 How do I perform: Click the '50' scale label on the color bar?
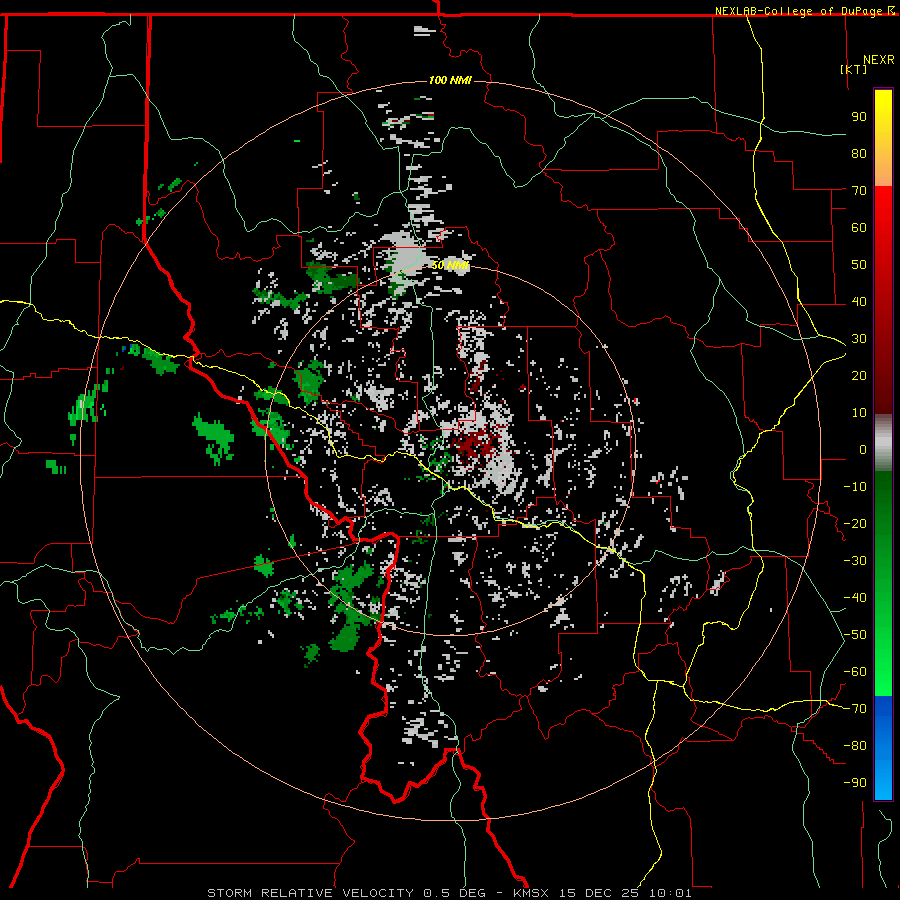(859, 265)
